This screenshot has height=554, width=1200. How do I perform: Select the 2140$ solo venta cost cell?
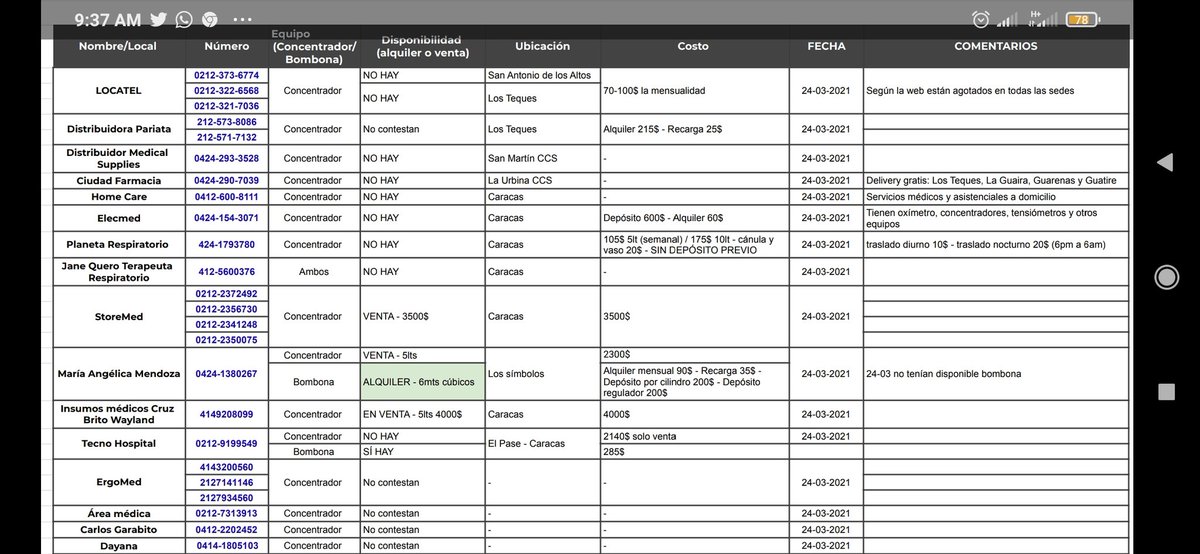tap(694, 437)
